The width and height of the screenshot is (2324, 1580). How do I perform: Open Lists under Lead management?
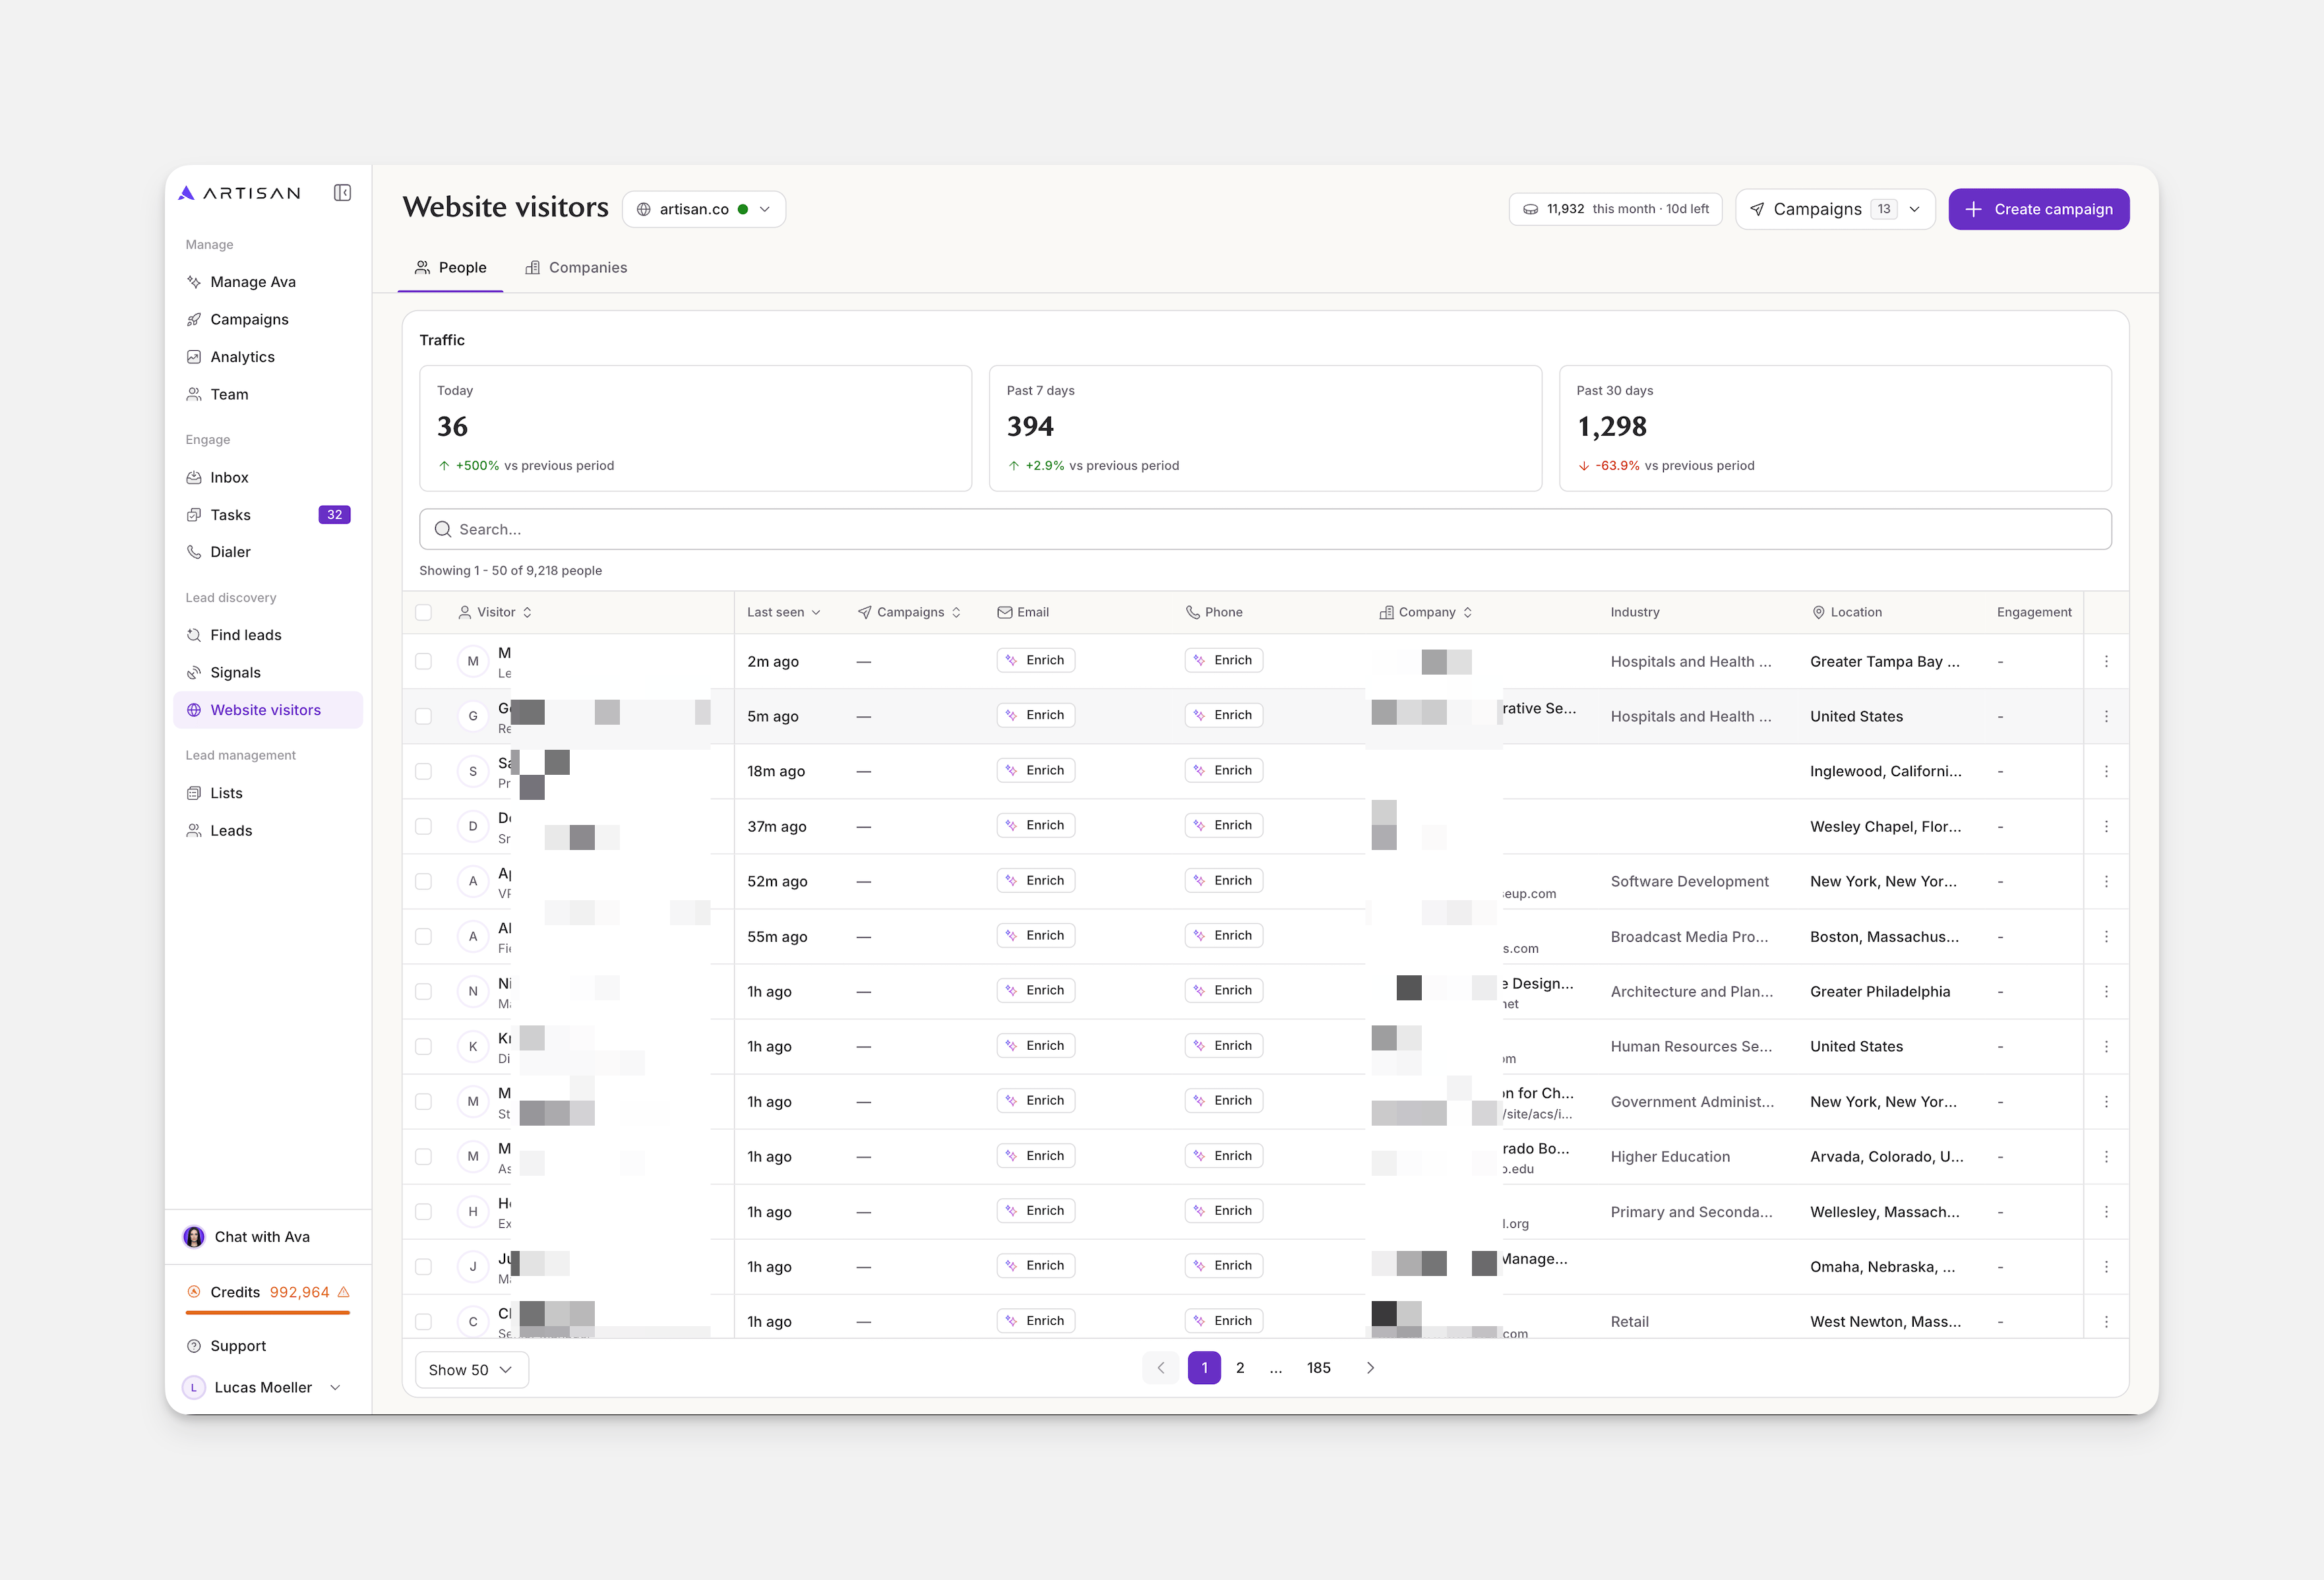[x=268, y=793]
